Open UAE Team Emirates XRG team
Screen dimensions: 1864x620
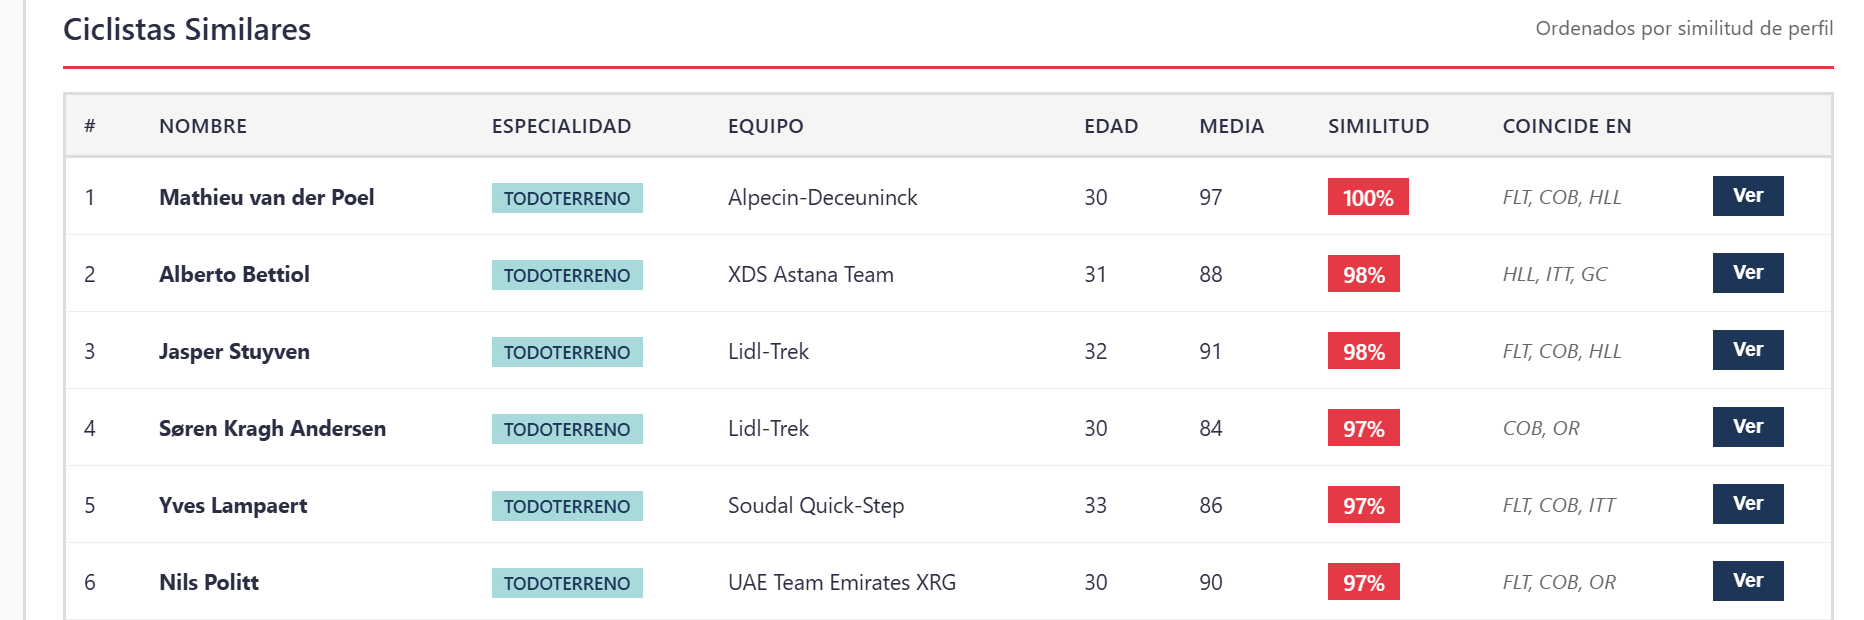(842, 582)
